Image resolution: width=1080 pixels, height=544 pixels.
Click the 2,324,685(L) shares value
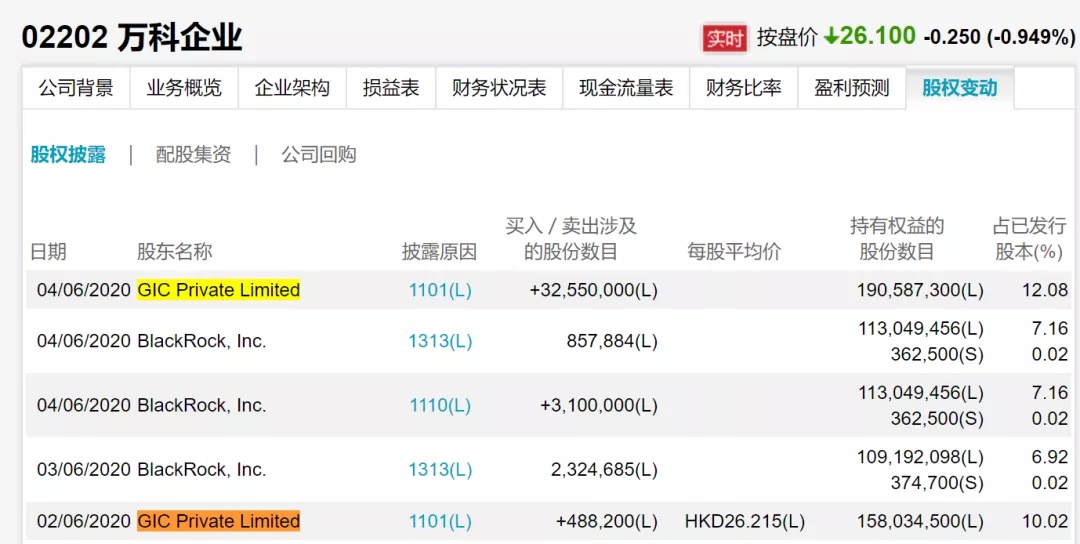pyautogui.click(x=605, y=470)
